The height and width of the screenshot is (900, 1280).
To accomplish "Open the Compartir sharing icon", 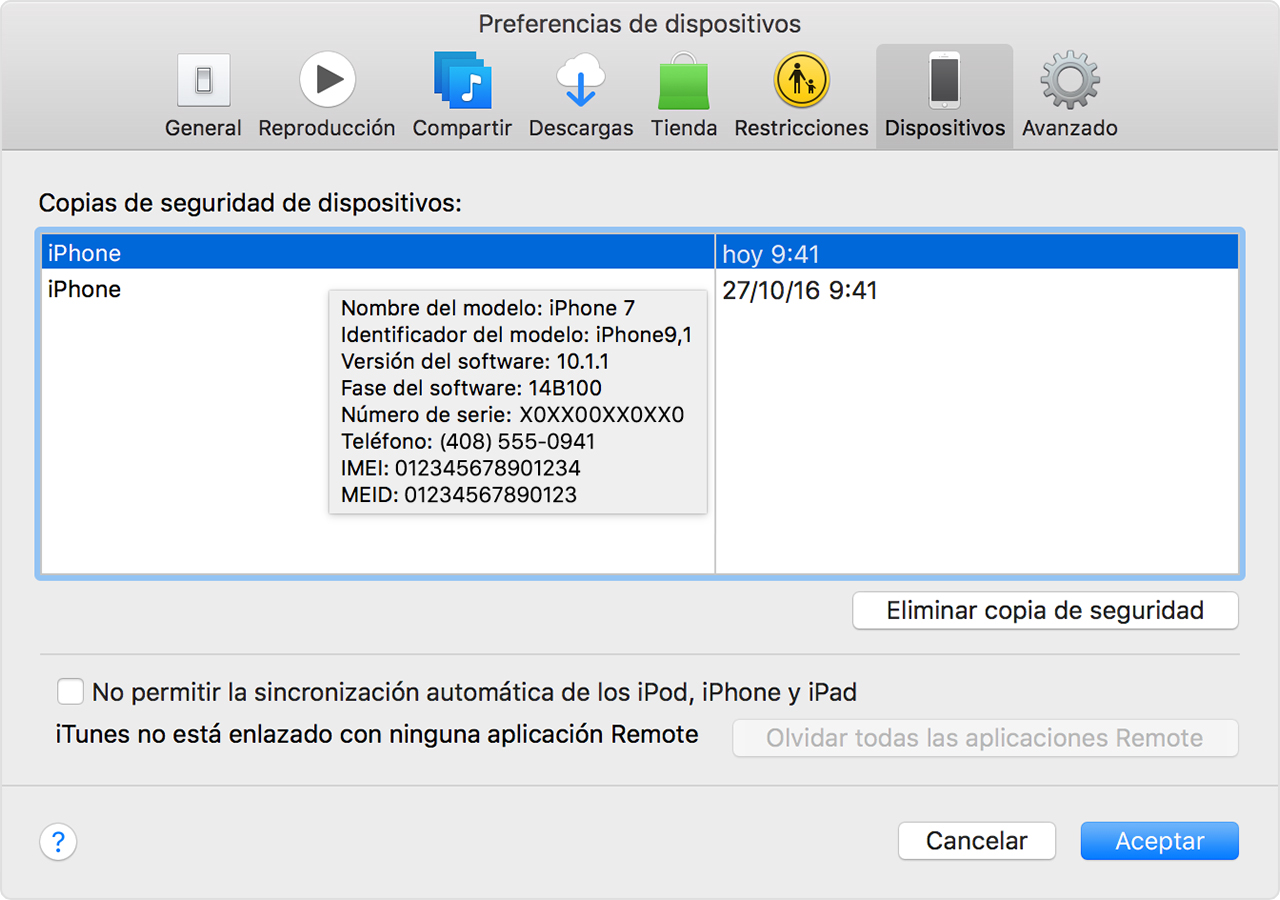I will (462, 81).
